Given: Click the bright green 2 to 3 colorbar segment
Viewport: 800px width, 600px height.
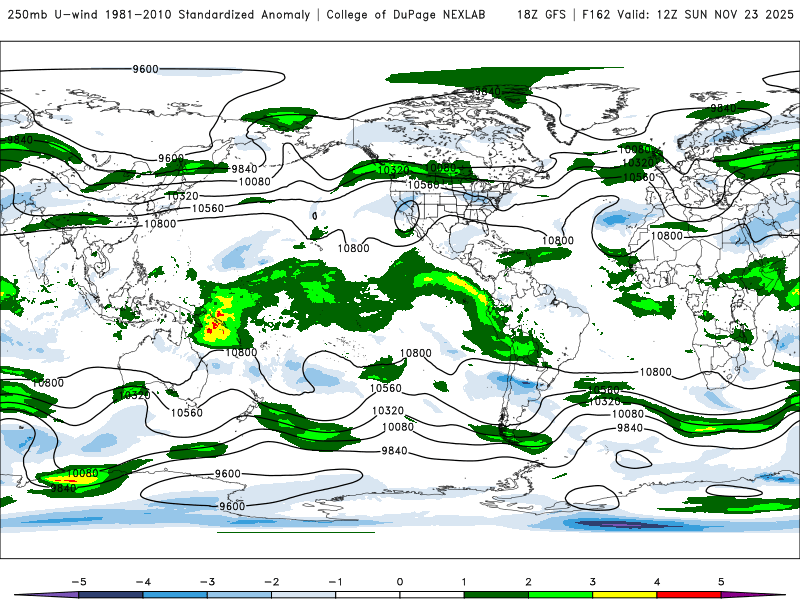Looking at the screenshot, I should [x=560, y=595].
